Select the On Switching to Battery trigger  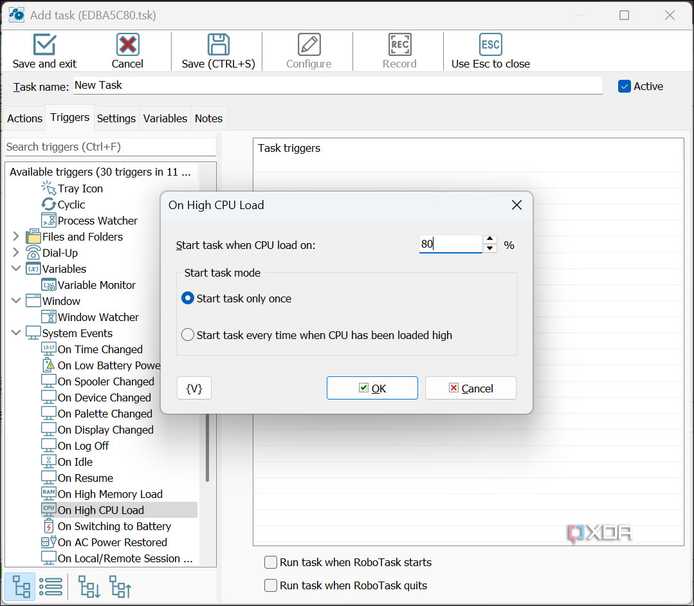pyautogui.click(x=106, y=526)
